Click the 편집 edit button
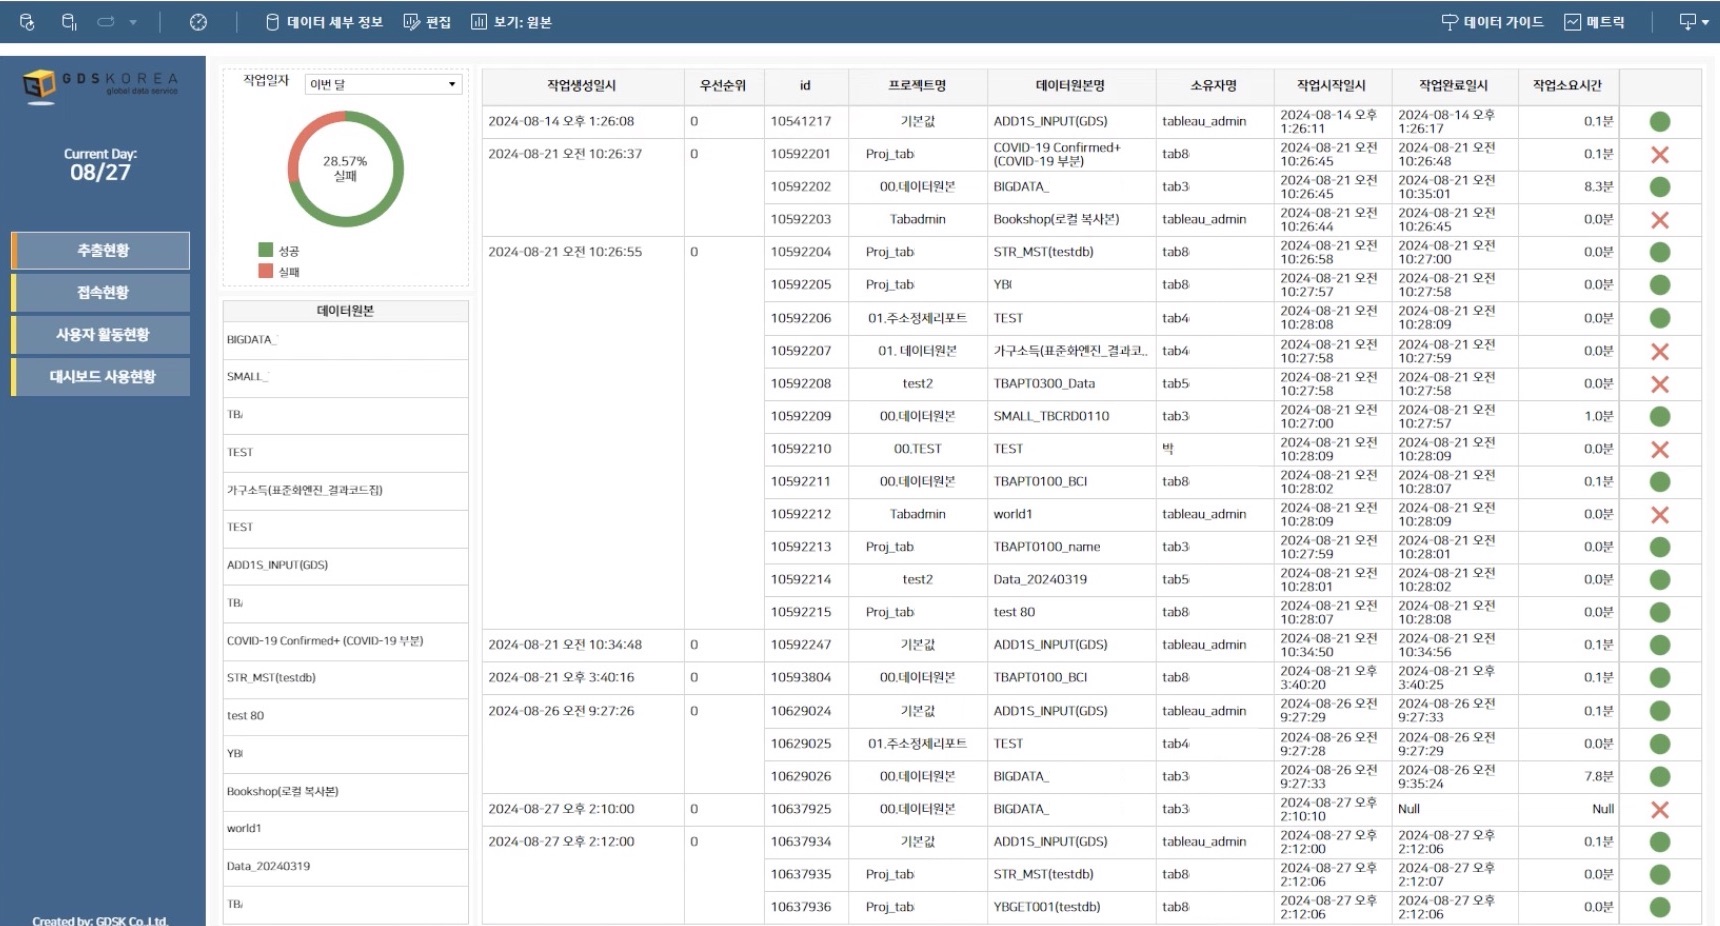 (427, 22)
